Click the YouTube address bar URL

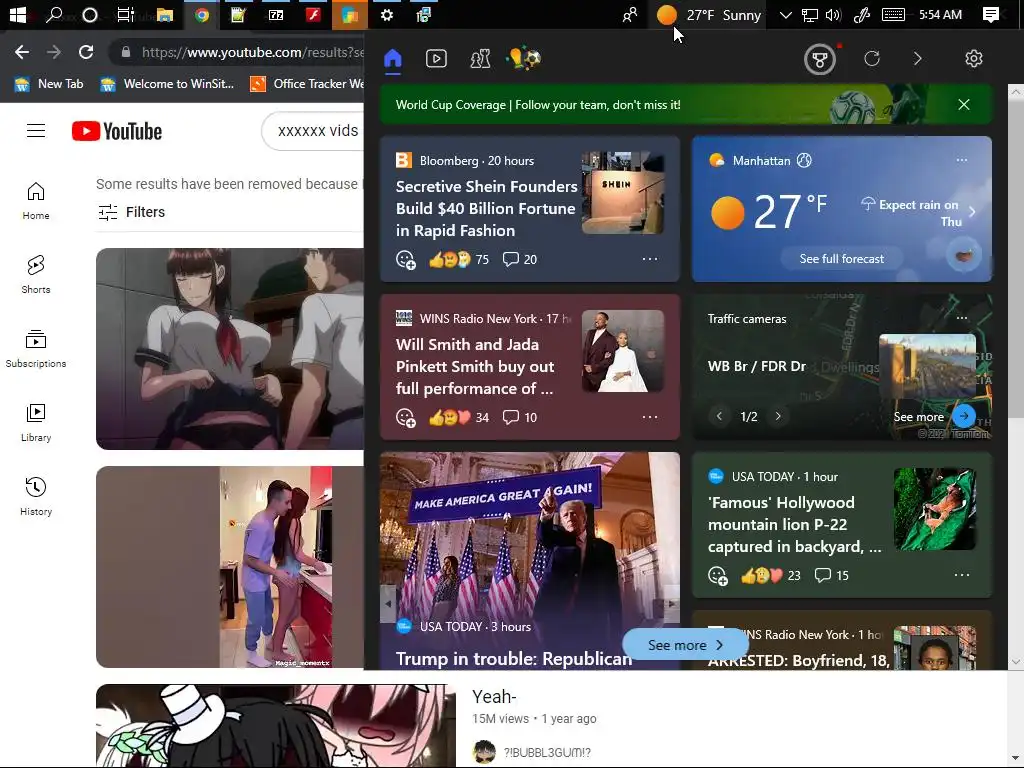coord(252,52)
